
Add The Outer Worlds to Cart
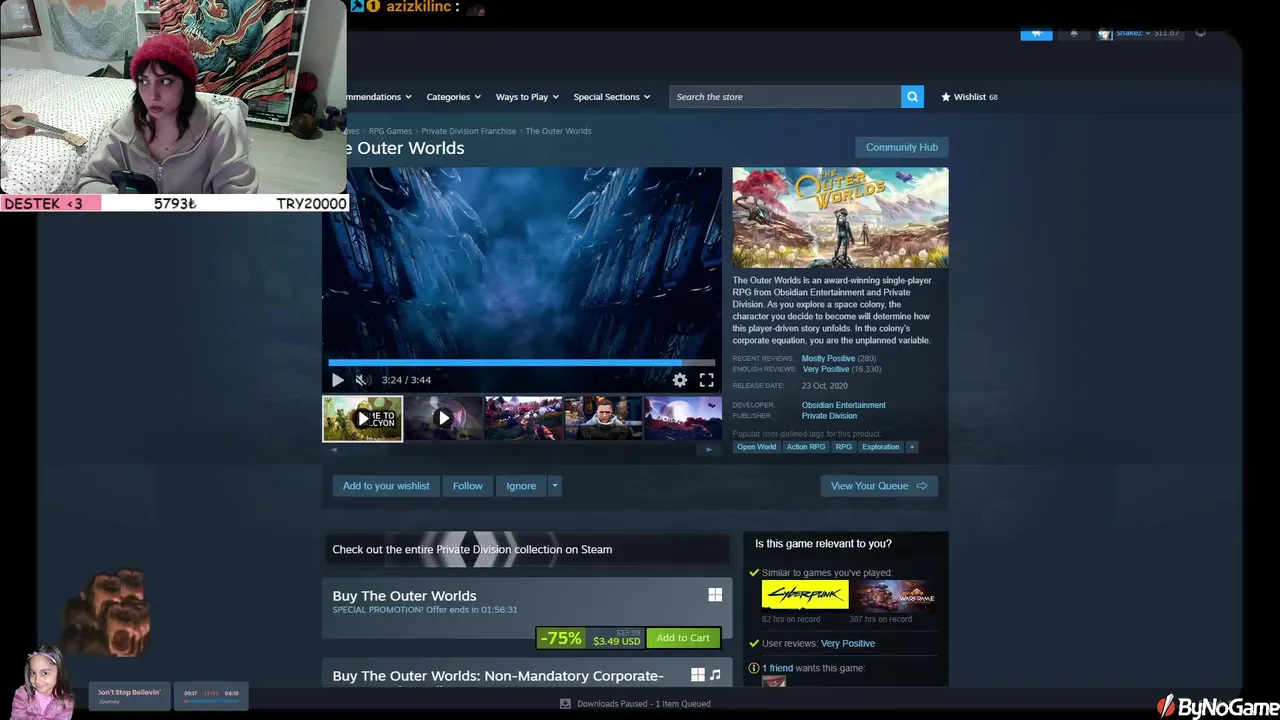tap(683, 638)
